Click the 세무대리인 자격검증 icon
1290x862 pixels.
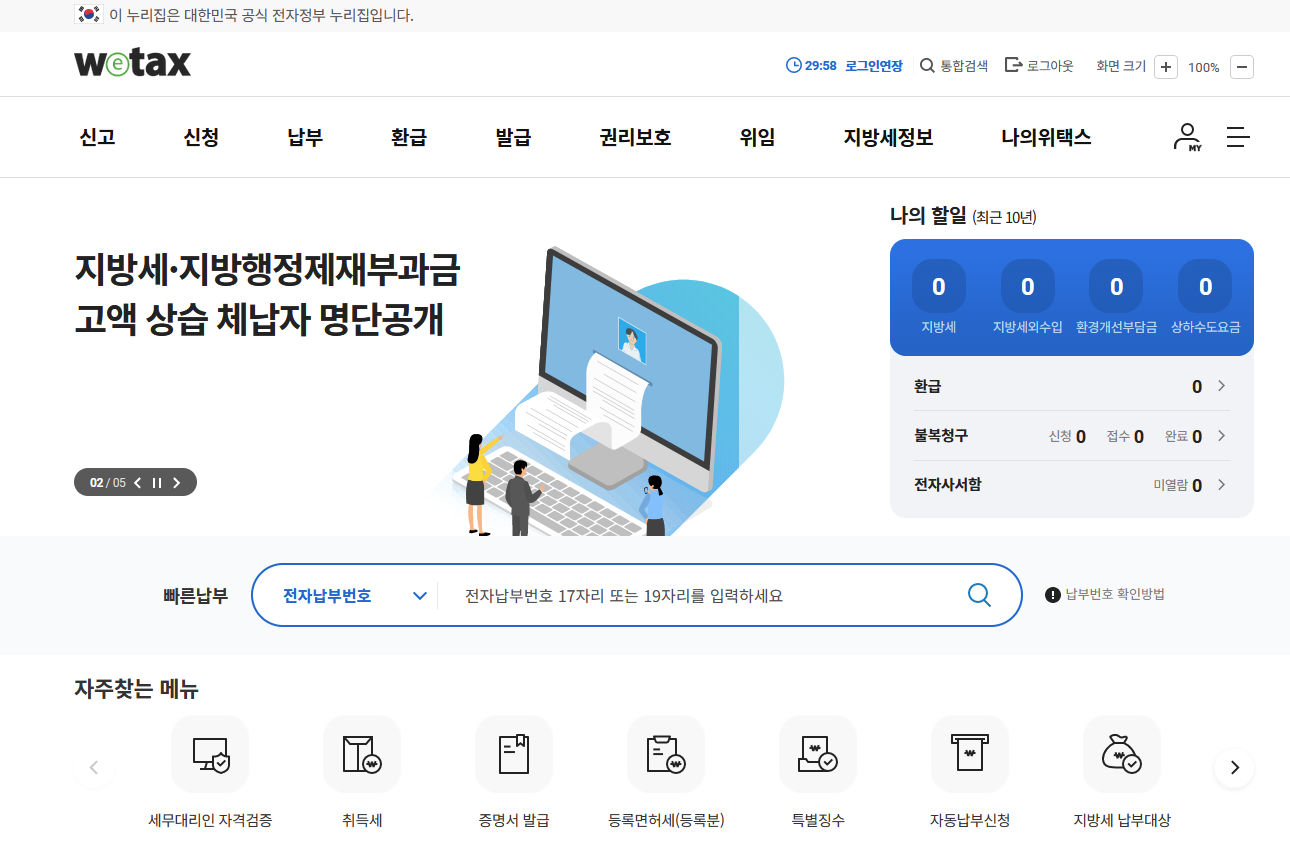coord(210,754)
